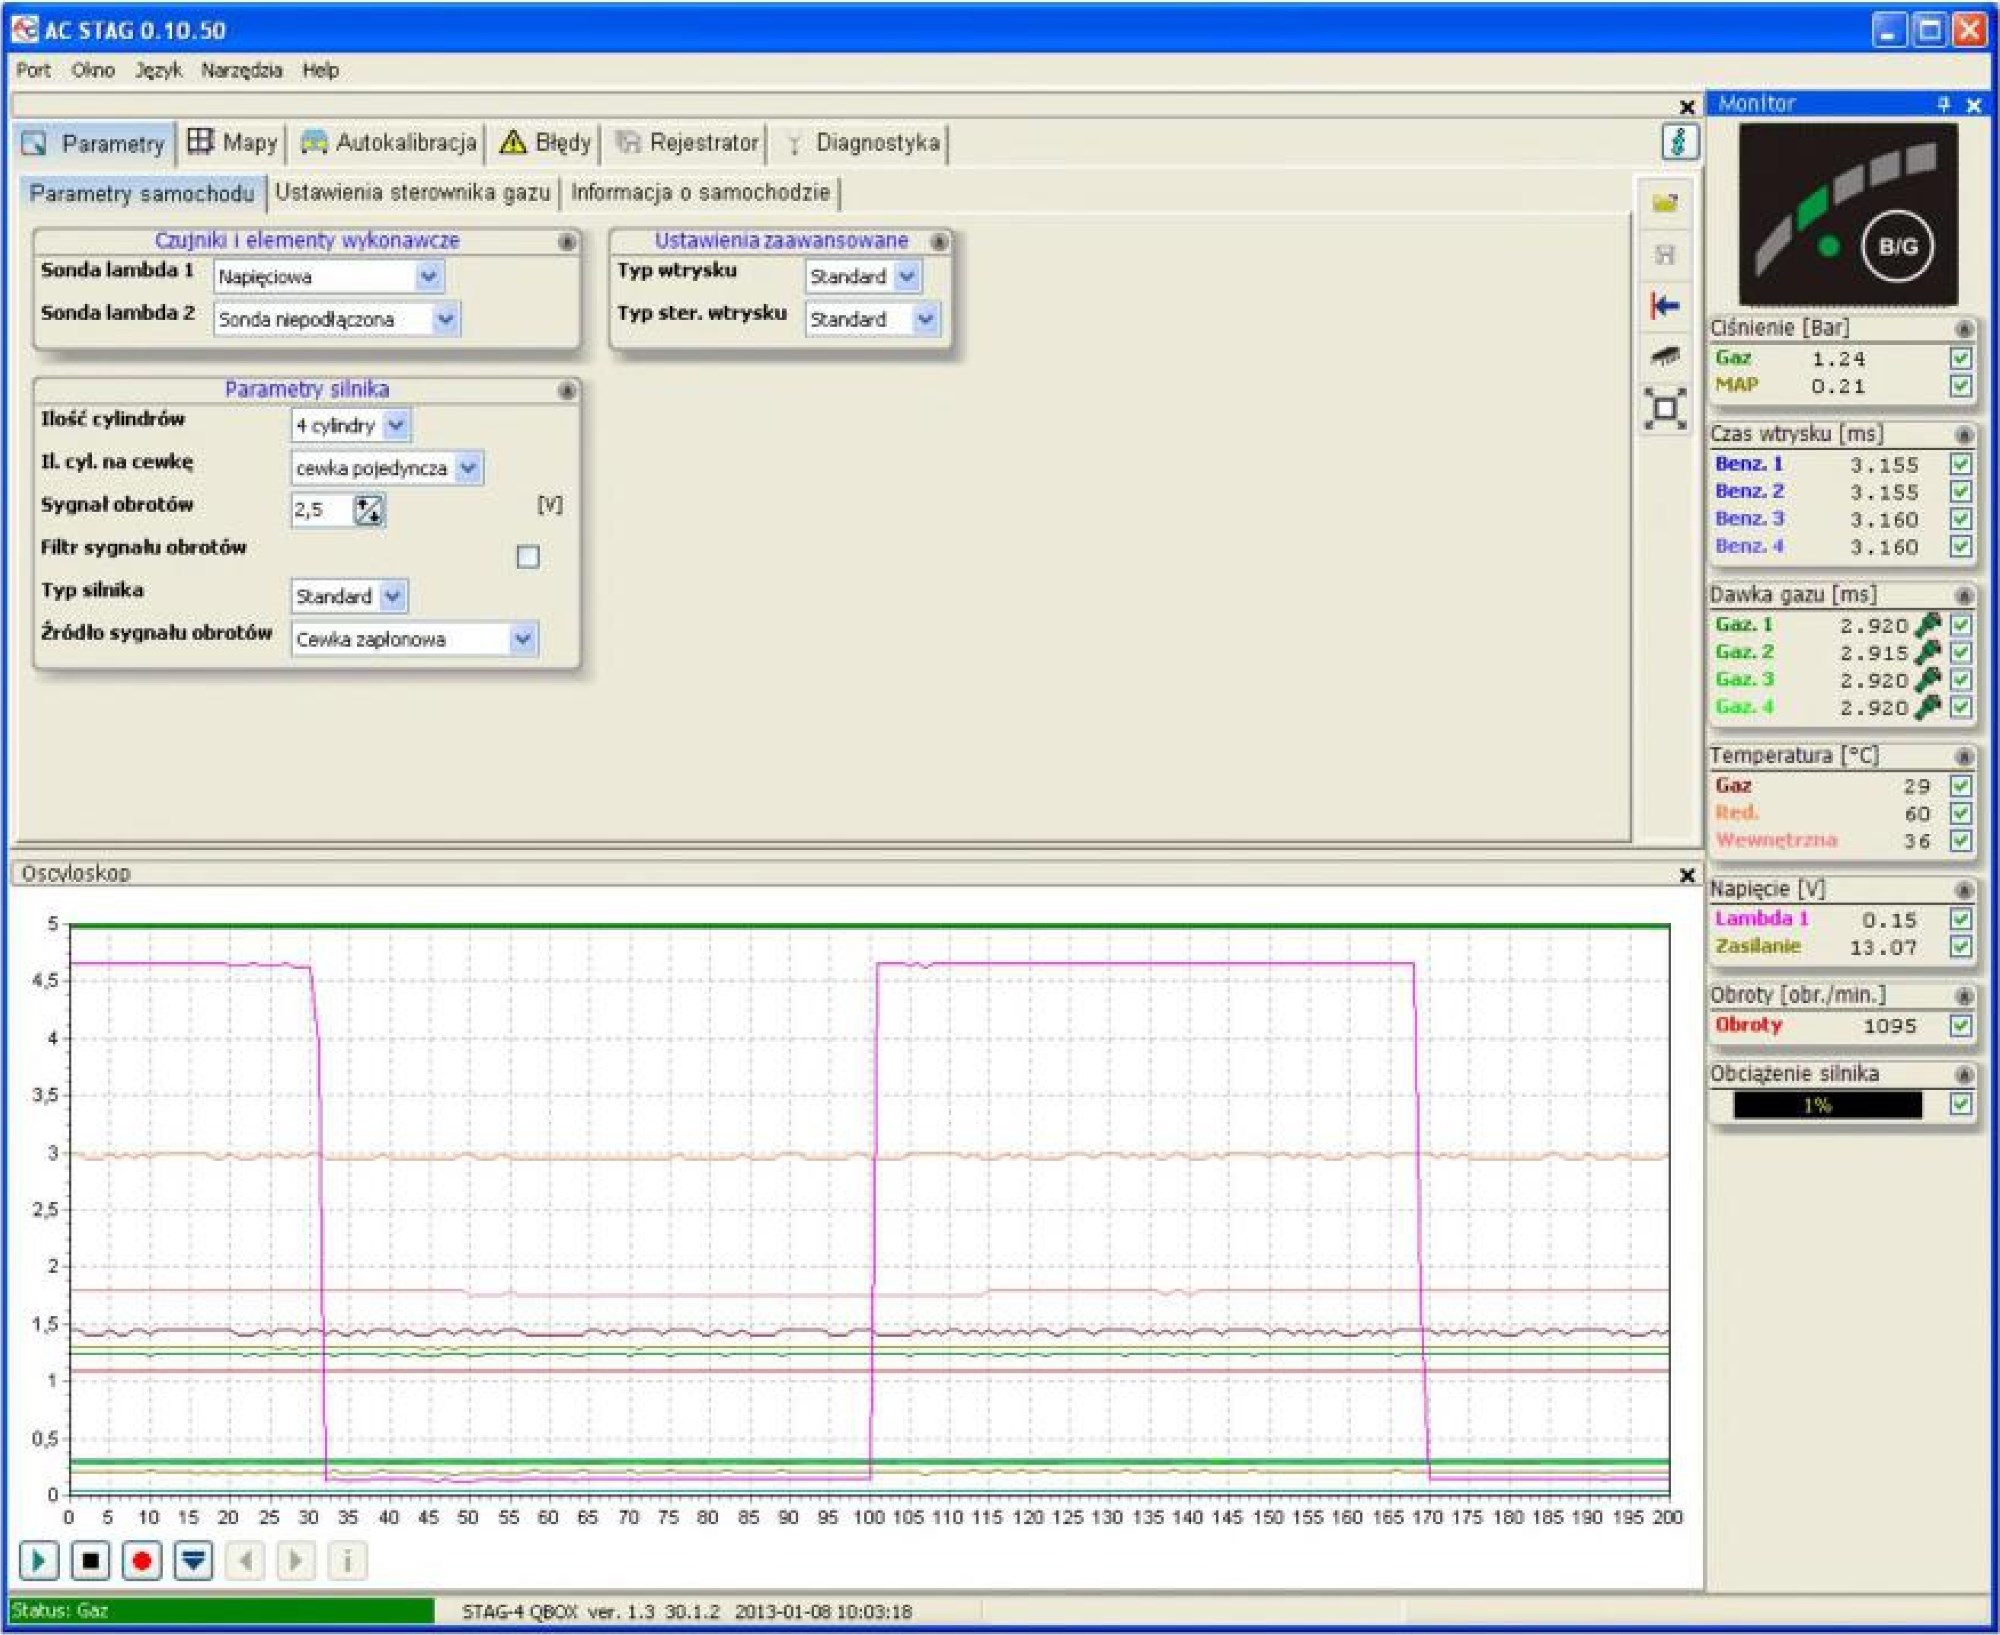The image size is (2000, 1635).
Task: Click the Sygnał obrotów value field
Action: point(322,510)
